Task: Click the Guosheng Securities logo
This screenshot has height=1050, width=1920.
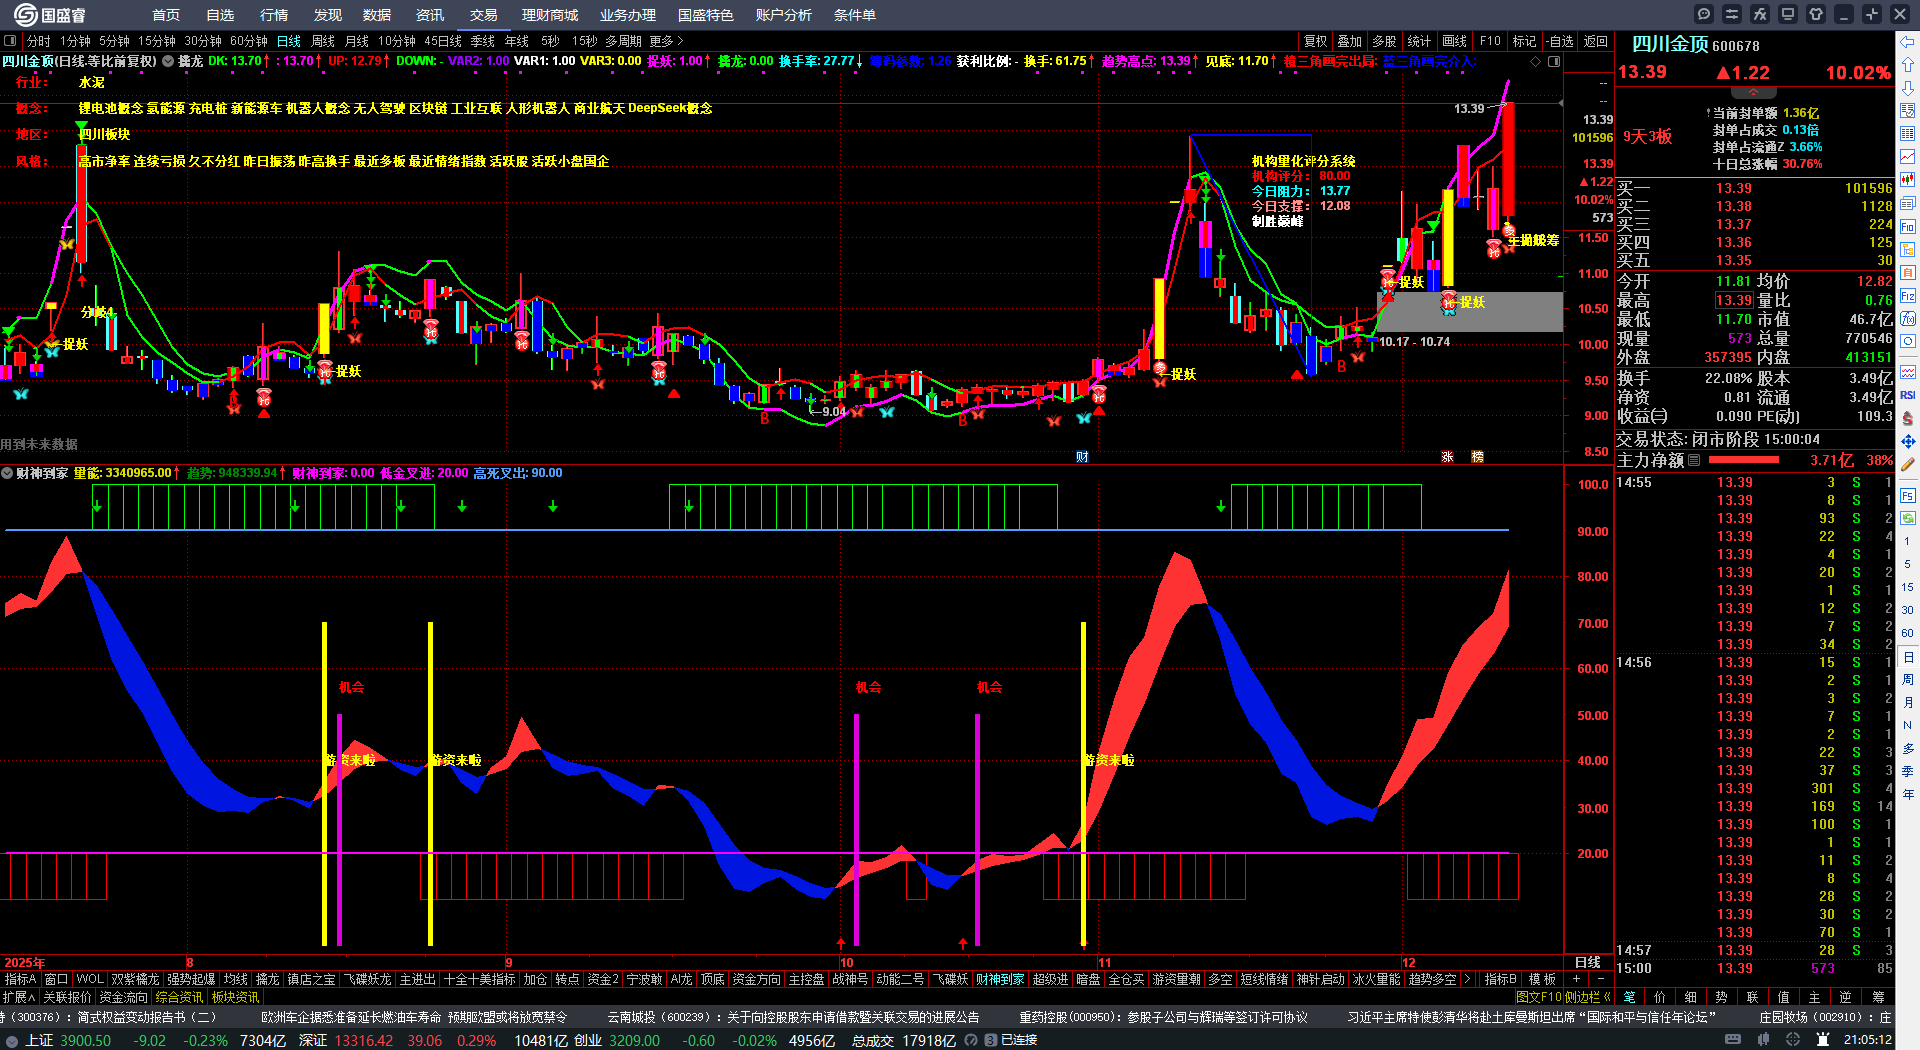Action: [50, 15]
